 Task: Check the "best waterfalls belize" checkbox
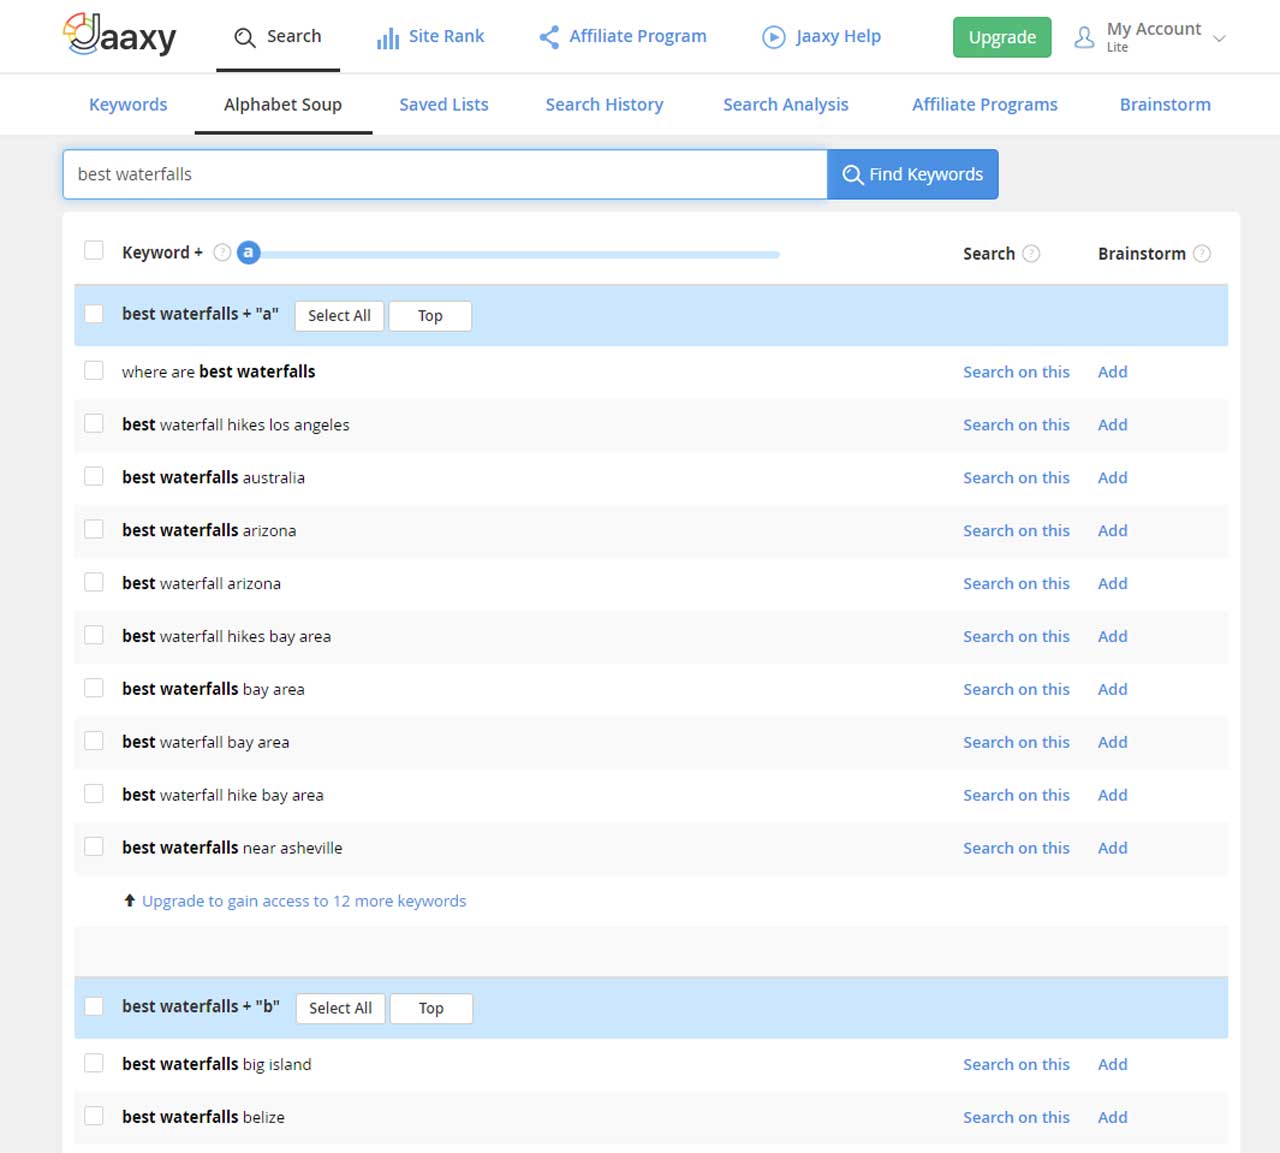94,1116
